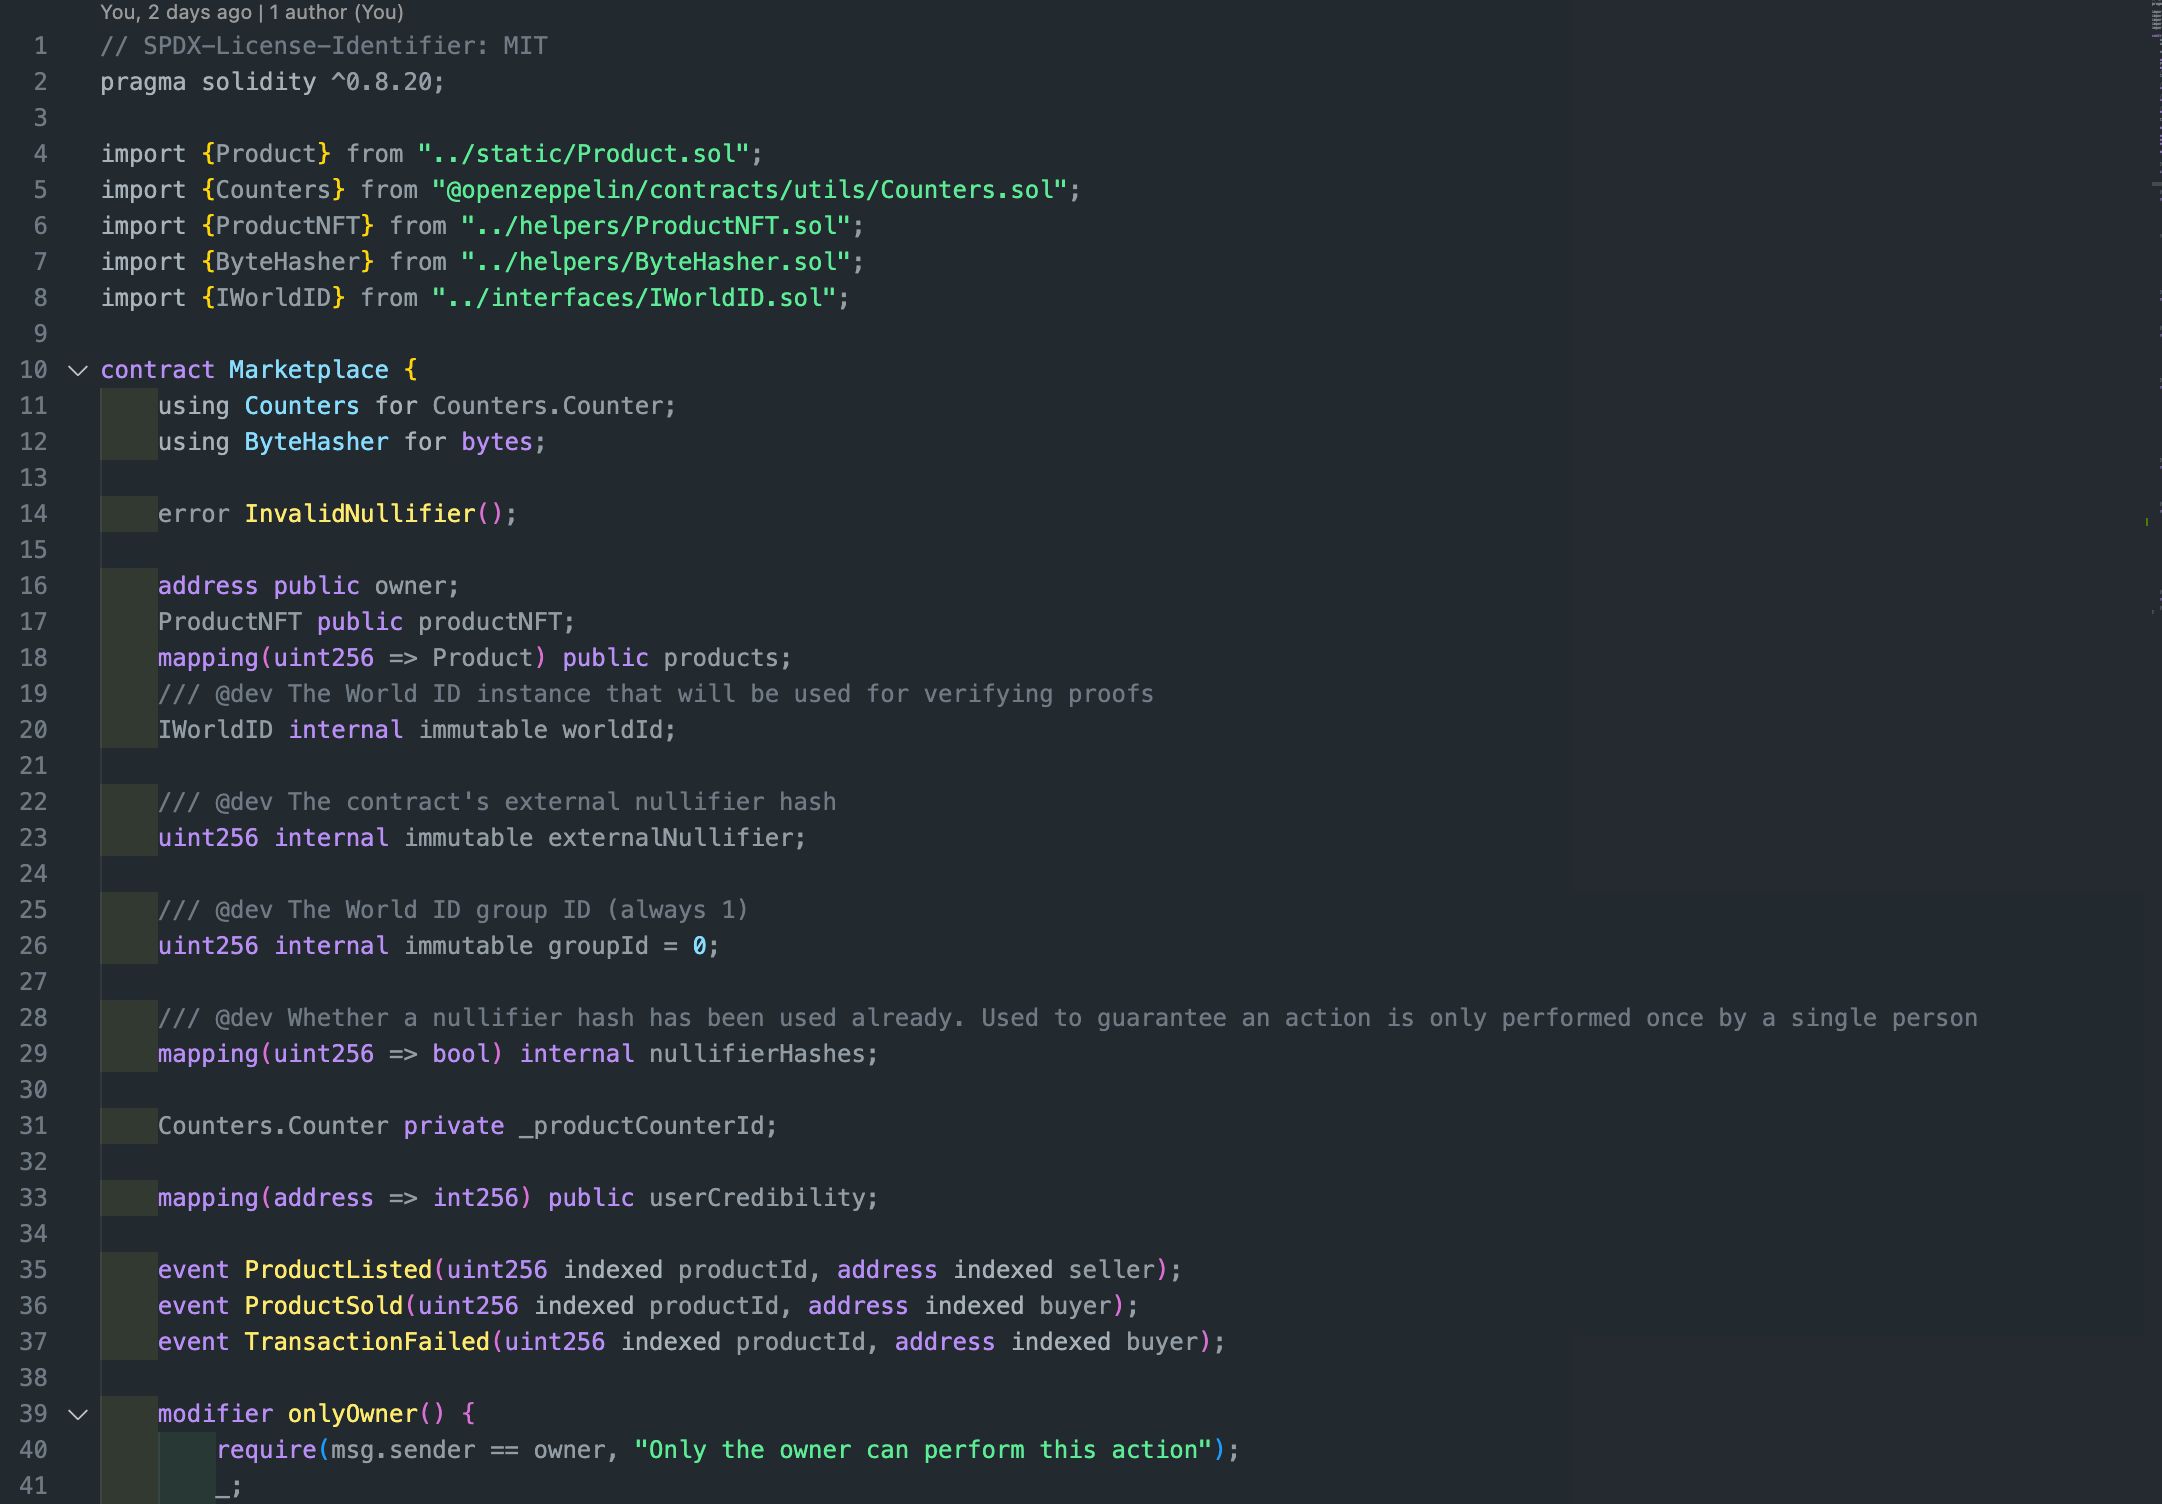Click the "Only the owner can perform this action" string
Viewport: 2162px width, 1504px height.
click(x=923, y=1450)
